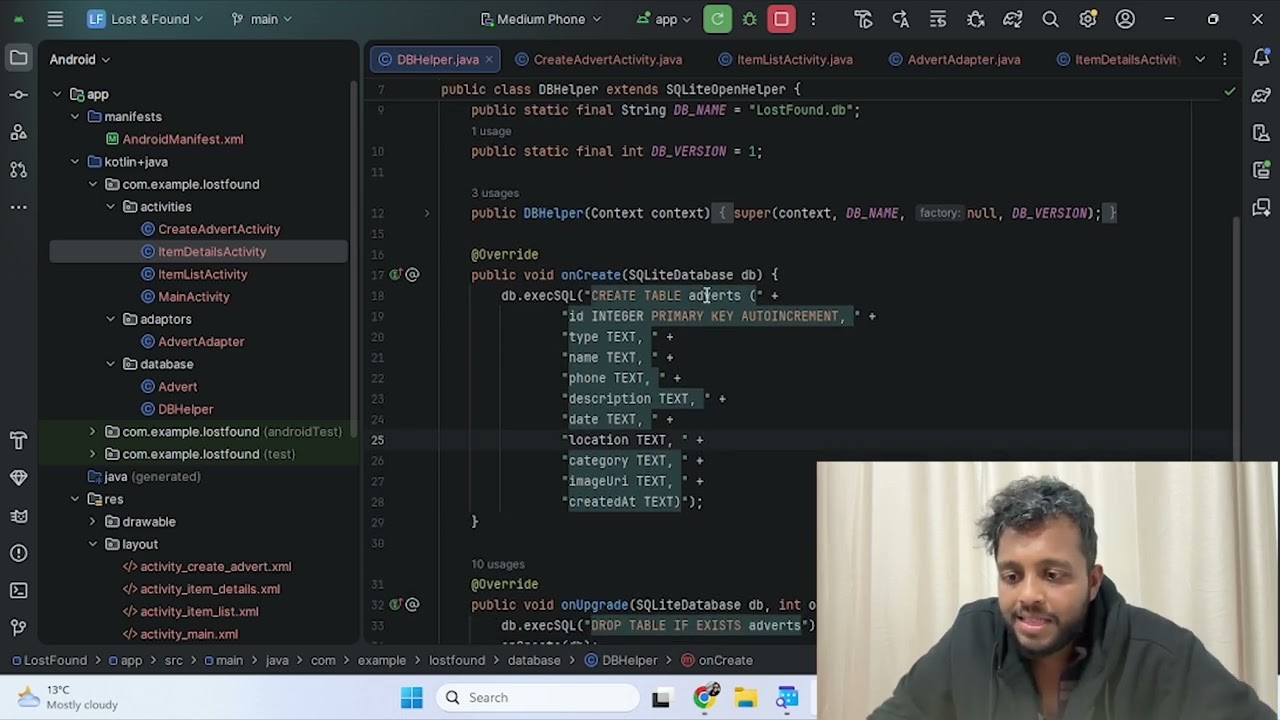Select ItemDetailsActivity in the project tree
1280x720 pixels.
(x=212, y=252)
